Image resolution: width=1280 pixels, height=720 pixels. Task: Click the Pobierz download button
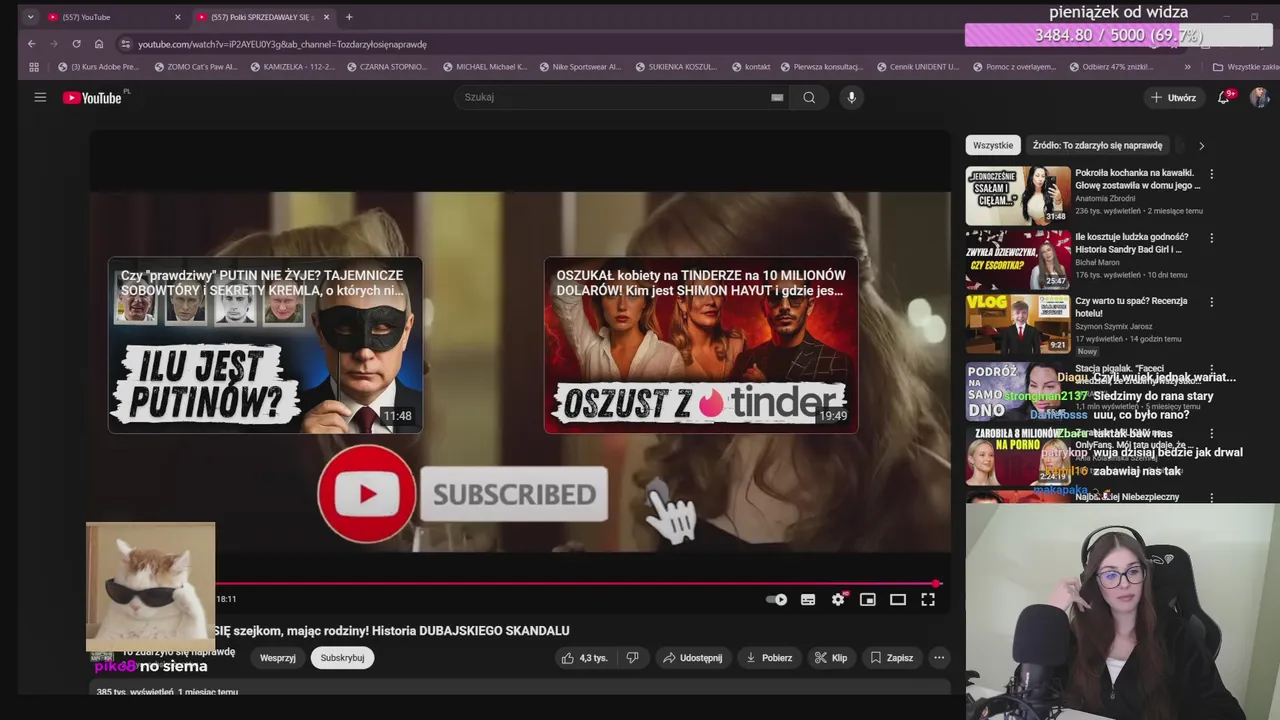pyautogui.click(x=769, y=658)
